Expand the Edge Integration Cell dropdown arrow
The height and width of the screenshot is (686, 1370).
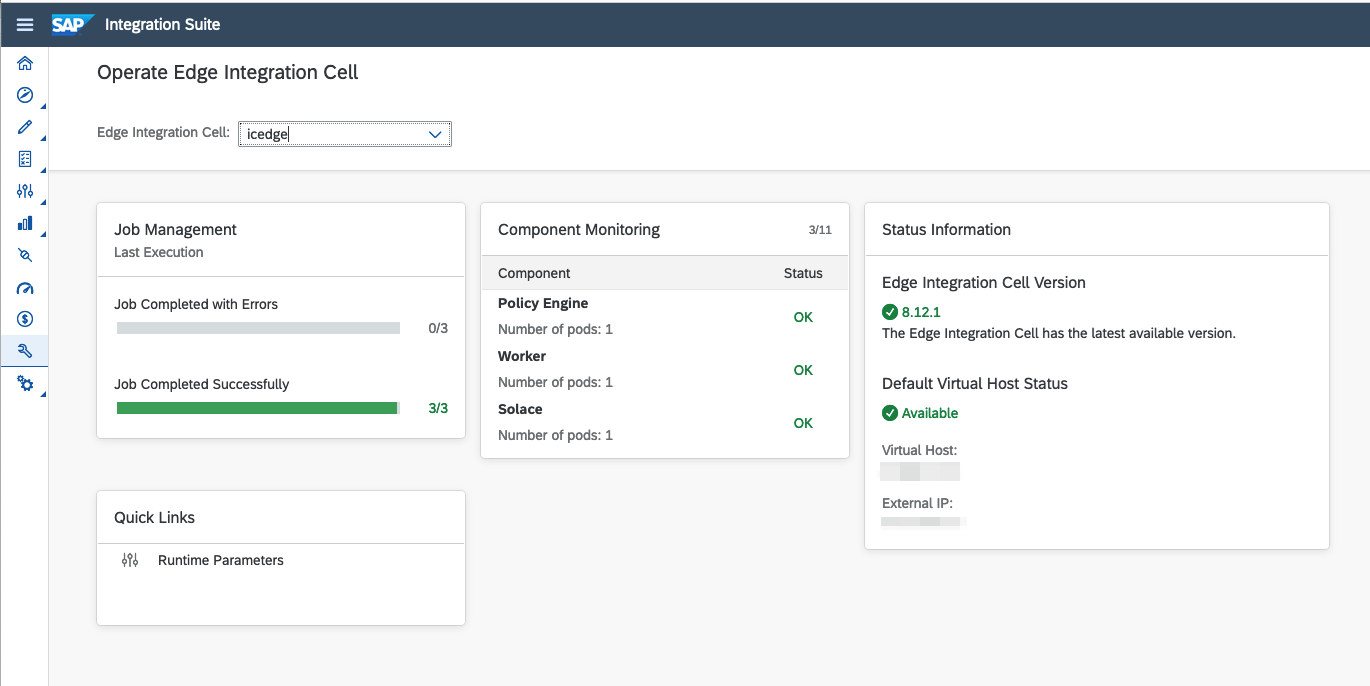click(x=435, y=134)
